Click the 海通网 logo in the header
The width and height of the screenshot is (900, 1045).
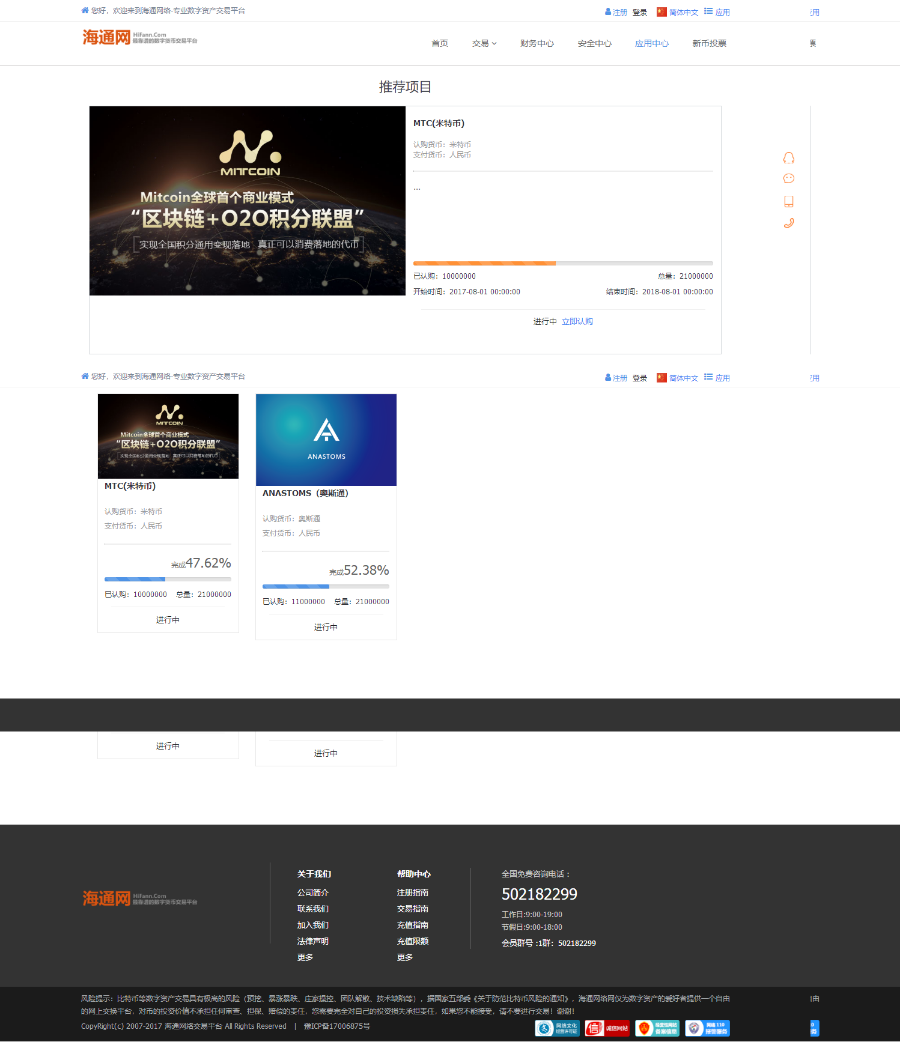tap(139, 37)
